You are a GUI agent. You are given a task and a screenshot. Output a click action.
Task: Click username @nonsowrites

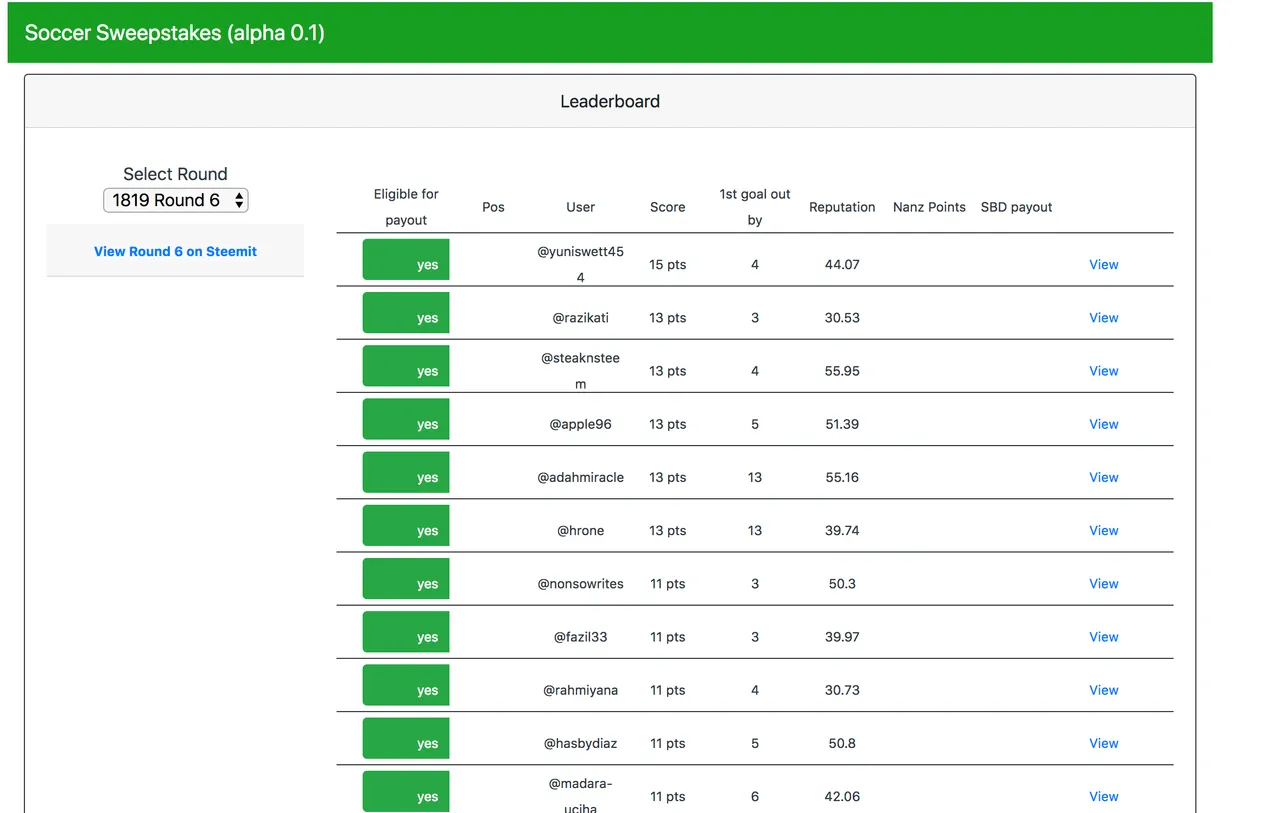[x=581, y=584]
